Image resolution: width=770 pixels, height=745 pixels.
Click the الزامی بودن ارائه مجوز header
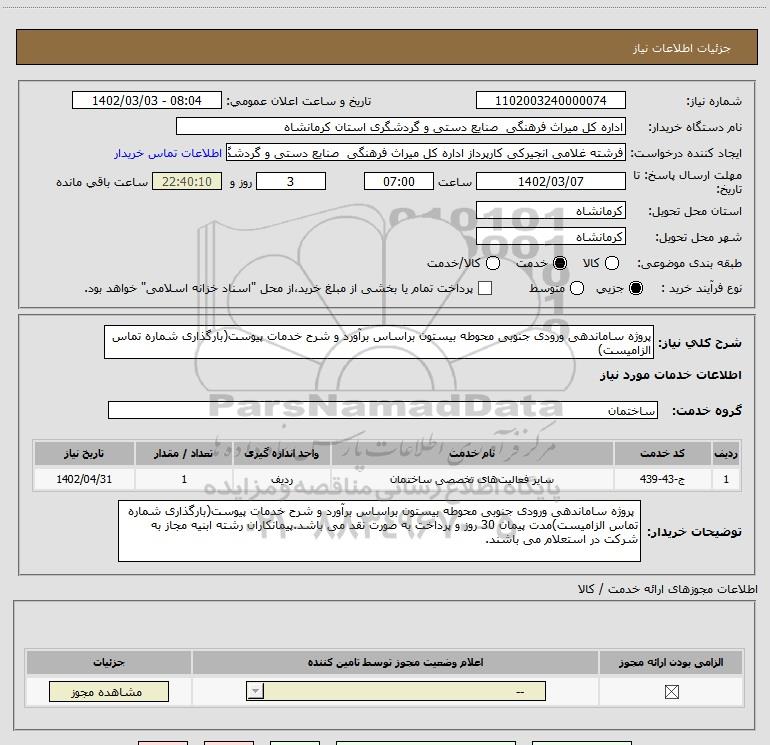coord(671,662)
